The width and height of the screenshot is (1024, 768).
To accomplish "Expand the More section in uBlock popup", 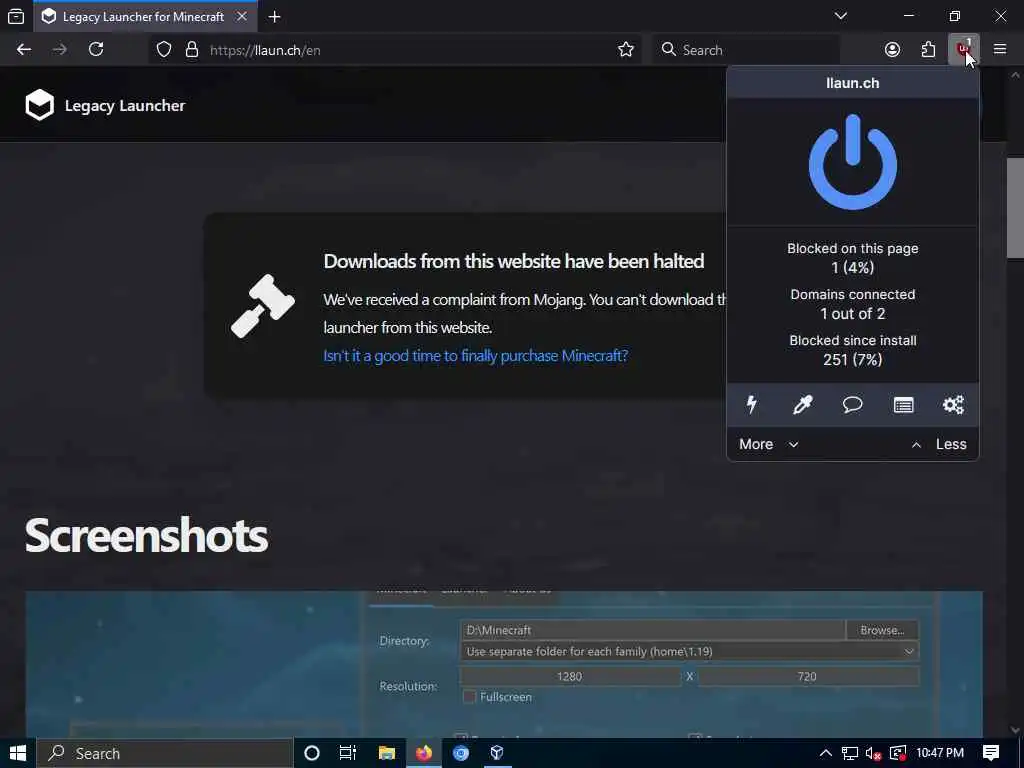I will point(769,444).
